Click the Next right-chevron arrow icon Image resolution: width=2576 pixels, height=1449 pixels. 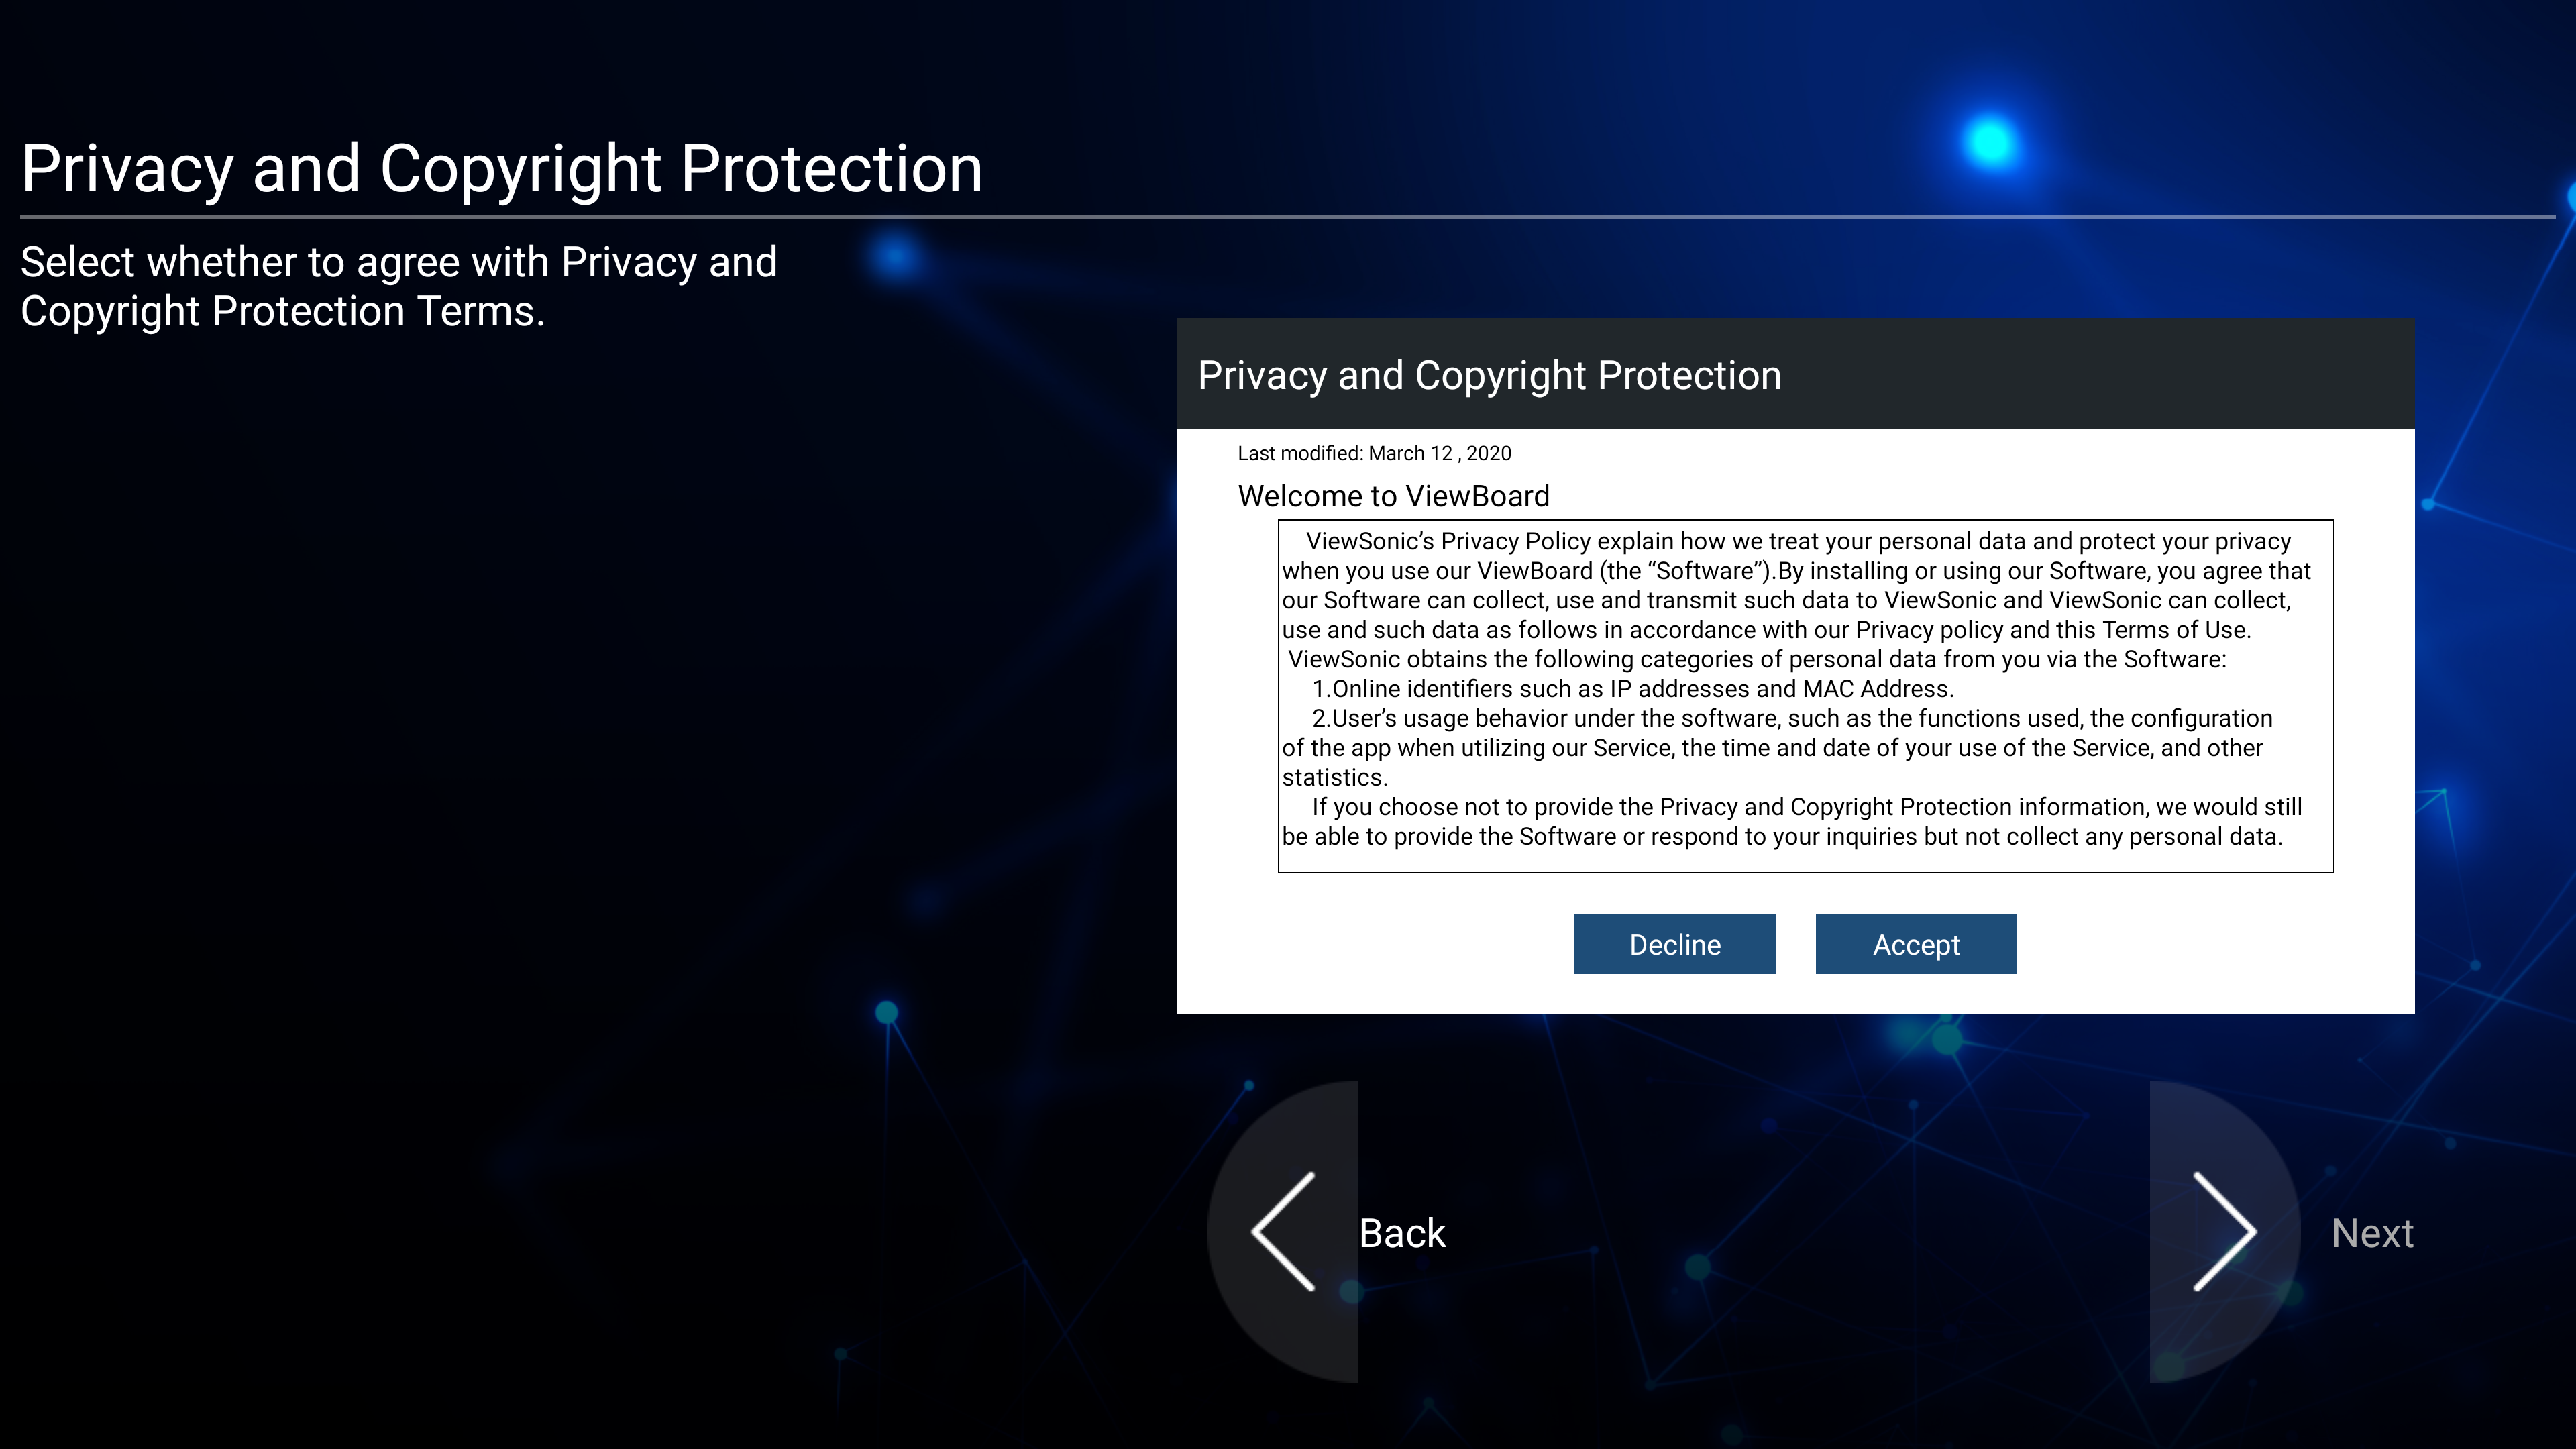[2225, 1232]
